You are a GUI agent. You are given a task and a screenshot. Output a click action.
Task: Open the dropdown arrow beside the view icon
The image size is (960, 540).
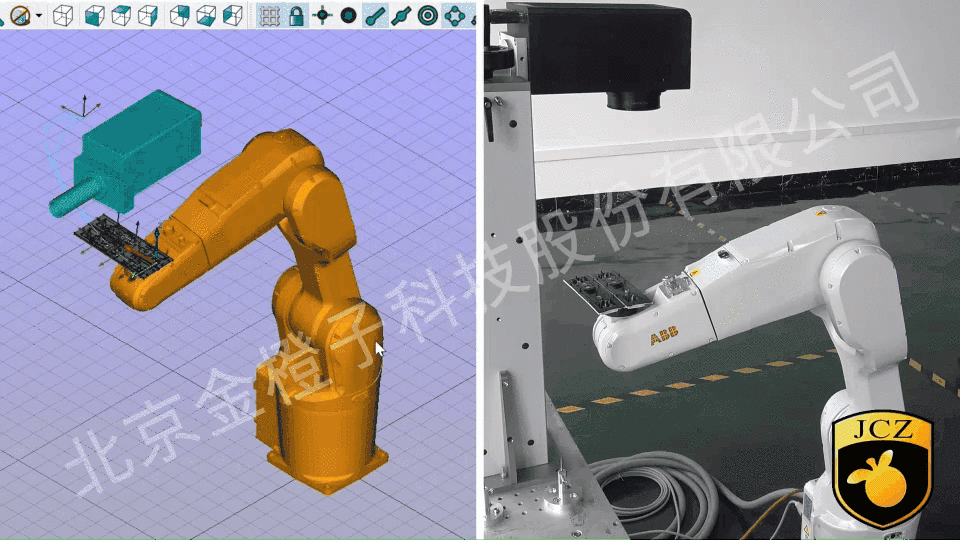click(x=39, y=15)
